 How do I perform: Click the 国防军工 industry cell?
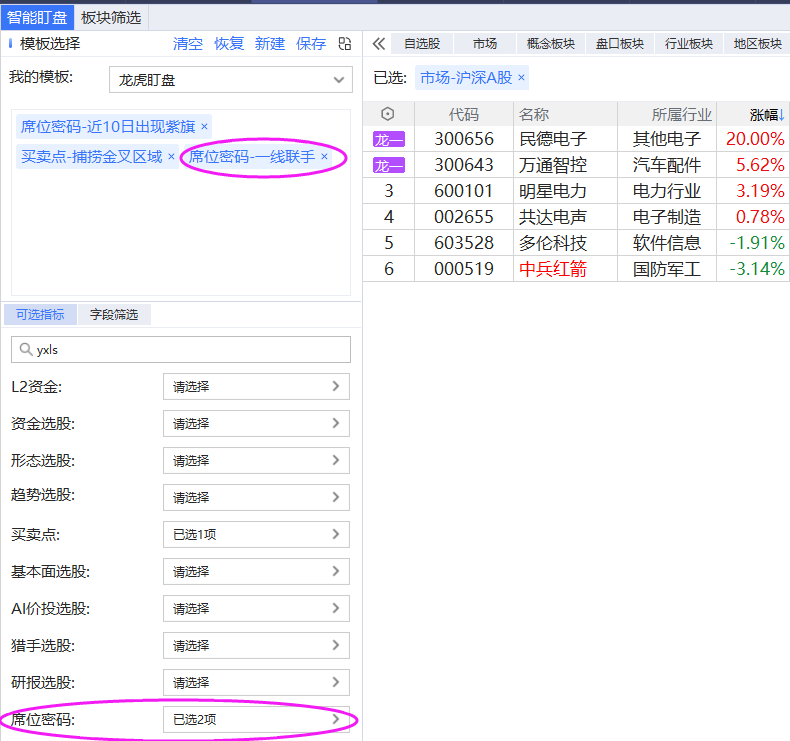pos(667,269)
